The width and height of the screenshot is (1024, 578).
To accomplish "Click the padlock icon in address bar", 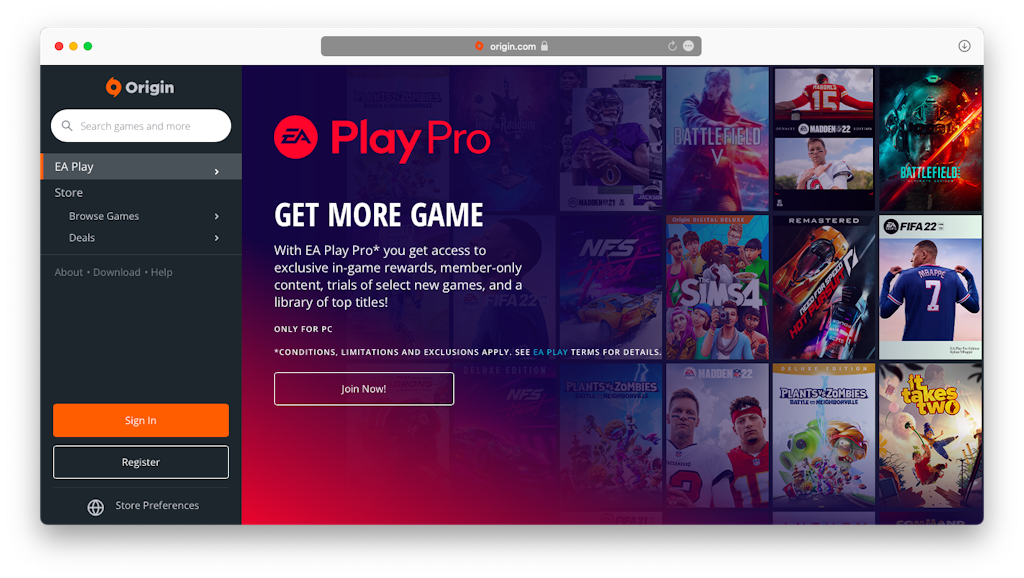I will 544,46.
